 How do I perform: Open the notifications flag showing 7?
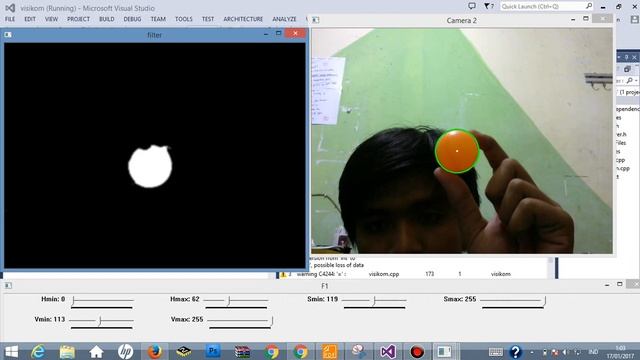489,6
